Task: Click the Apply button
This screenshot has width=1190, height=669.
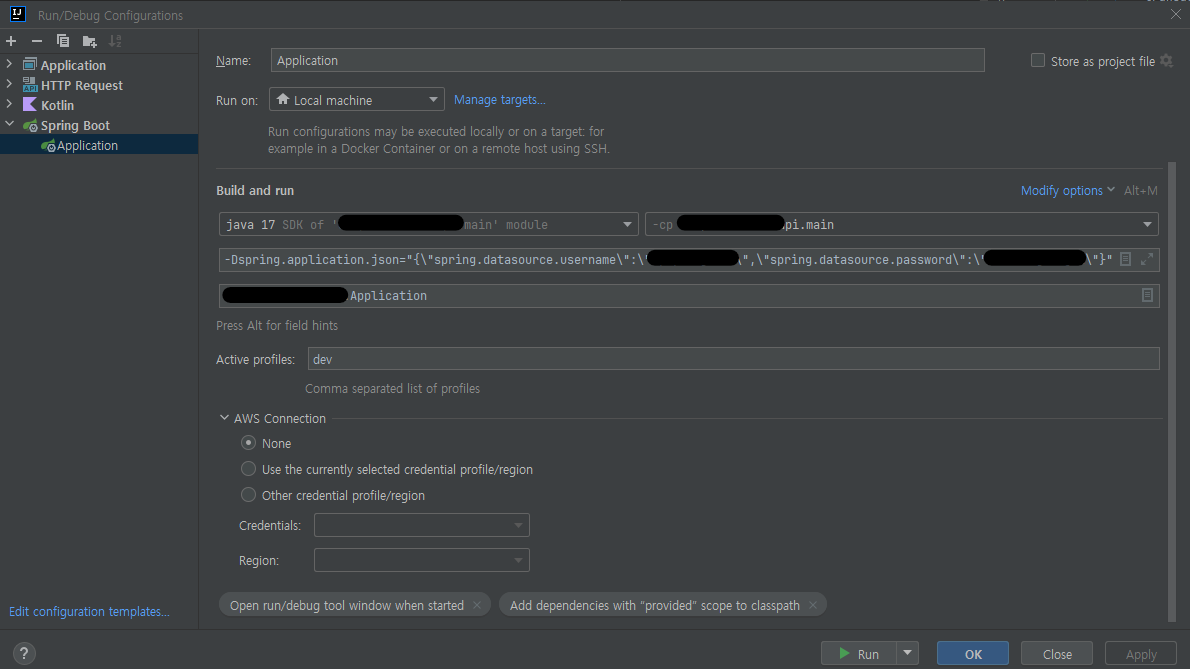Action: tap(1141, 653)
